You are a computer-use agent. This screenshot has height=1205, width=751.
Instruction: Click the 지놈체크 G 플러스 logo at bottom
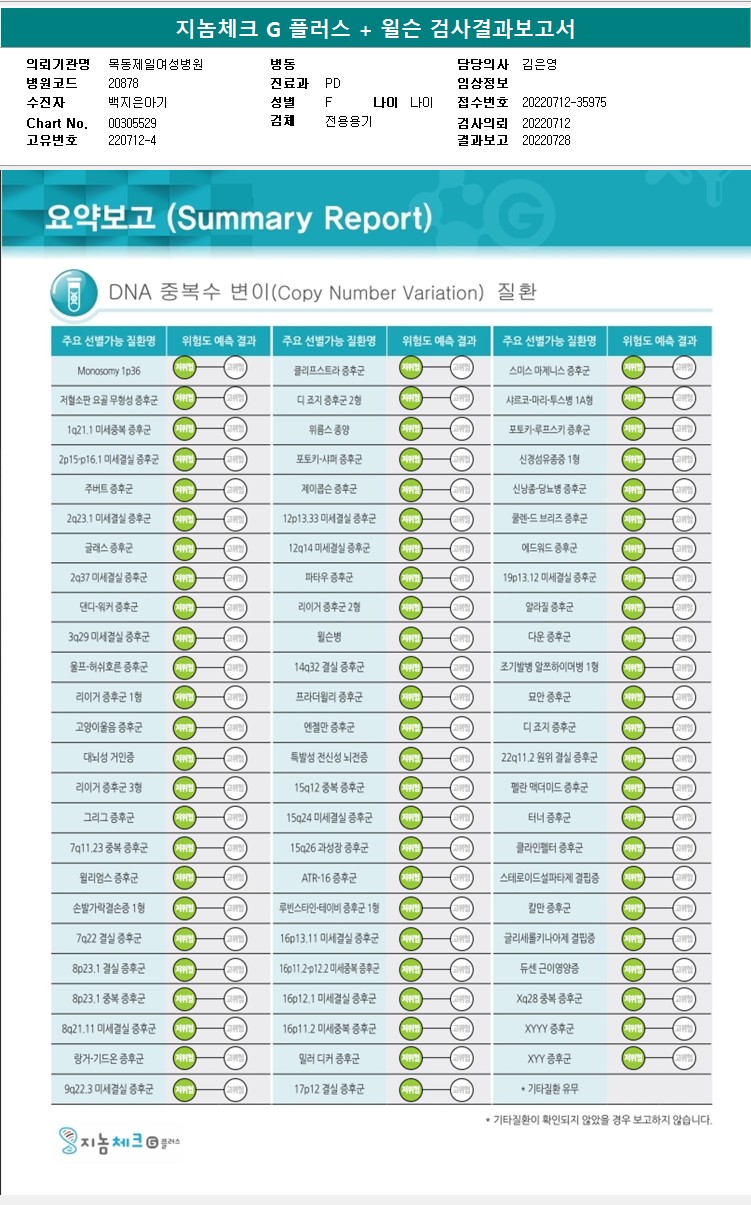click(118, 1141)
